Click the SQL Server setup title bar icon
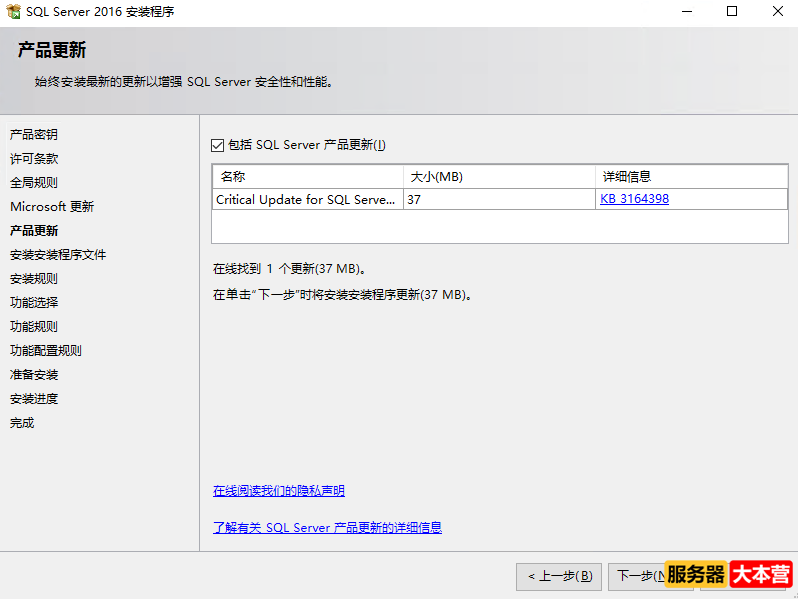Viewport: 798px width, 599px height. pyautogui.click(x=13, y=11)
